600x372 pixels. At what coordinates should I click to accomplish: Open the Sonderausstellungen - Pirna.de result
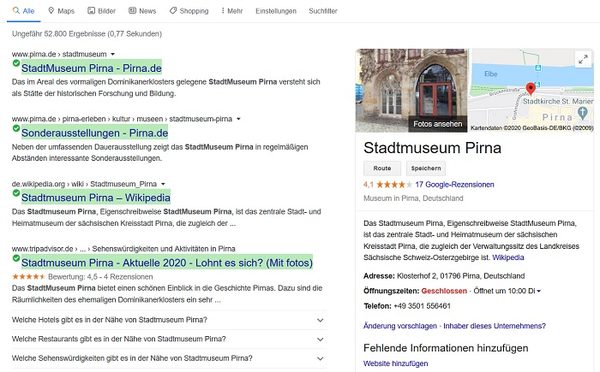tap(95, 133)
